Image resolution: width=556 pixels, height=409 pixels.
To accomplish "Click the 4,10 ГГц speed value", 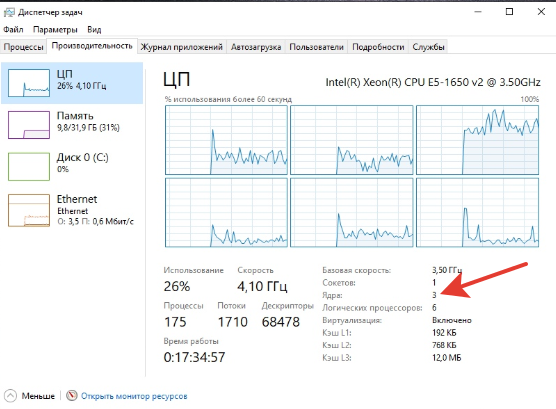I will [x=262, y=286].
